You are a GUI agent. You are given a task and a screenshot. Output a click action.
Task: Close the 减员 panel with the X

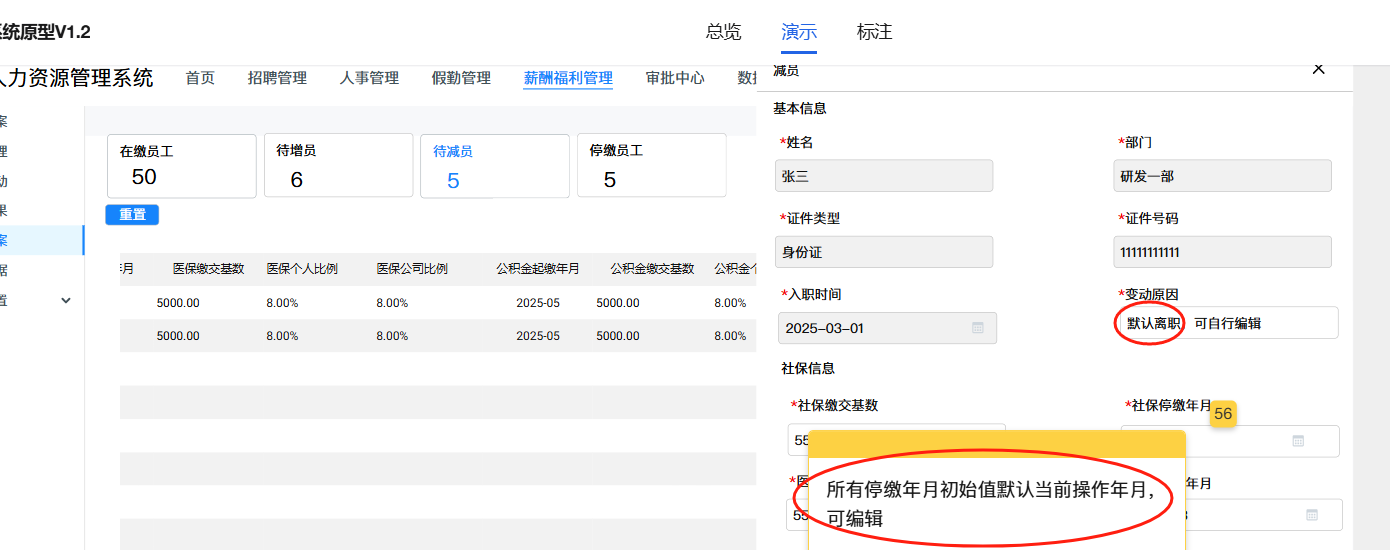click(x=1318, y=68)
